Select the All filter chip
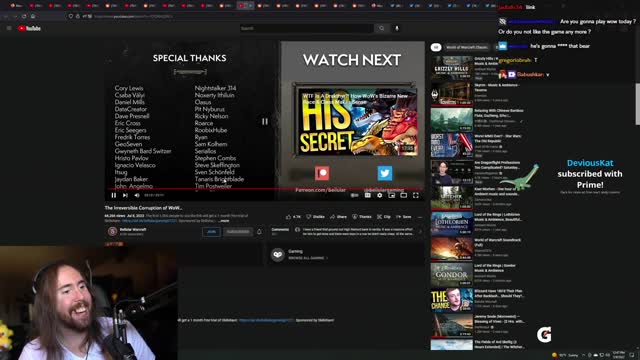The image size is (640, 360). 436,47
